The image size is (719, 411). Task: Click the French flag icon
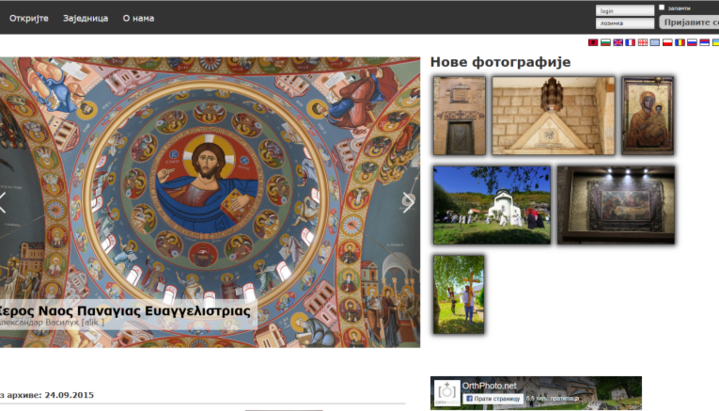coord(630,43)
